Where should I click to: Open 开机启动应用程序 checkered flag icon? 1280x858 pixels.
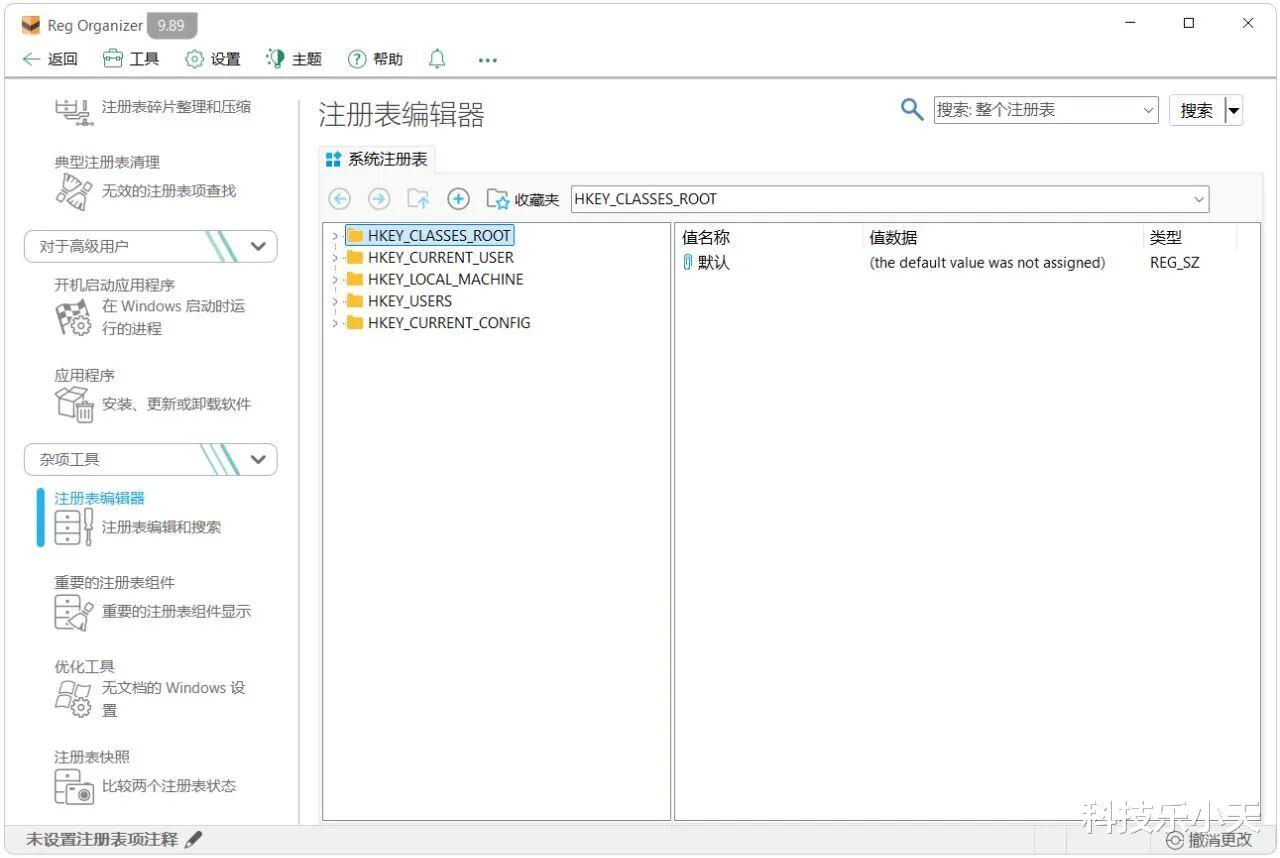[73, 318]
